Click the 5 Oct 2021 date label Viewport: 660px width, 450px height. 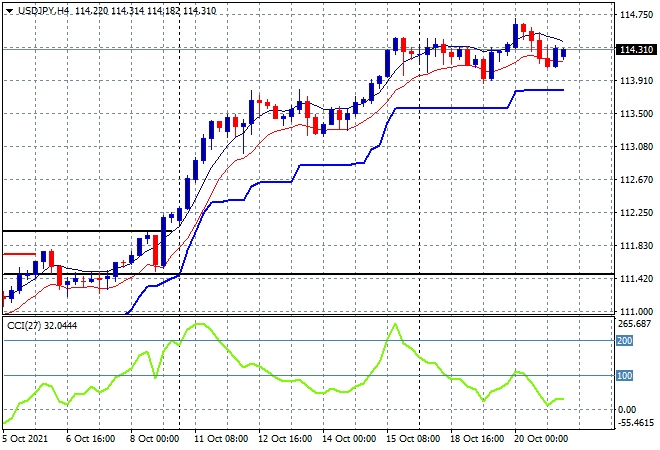pos(25,439)
